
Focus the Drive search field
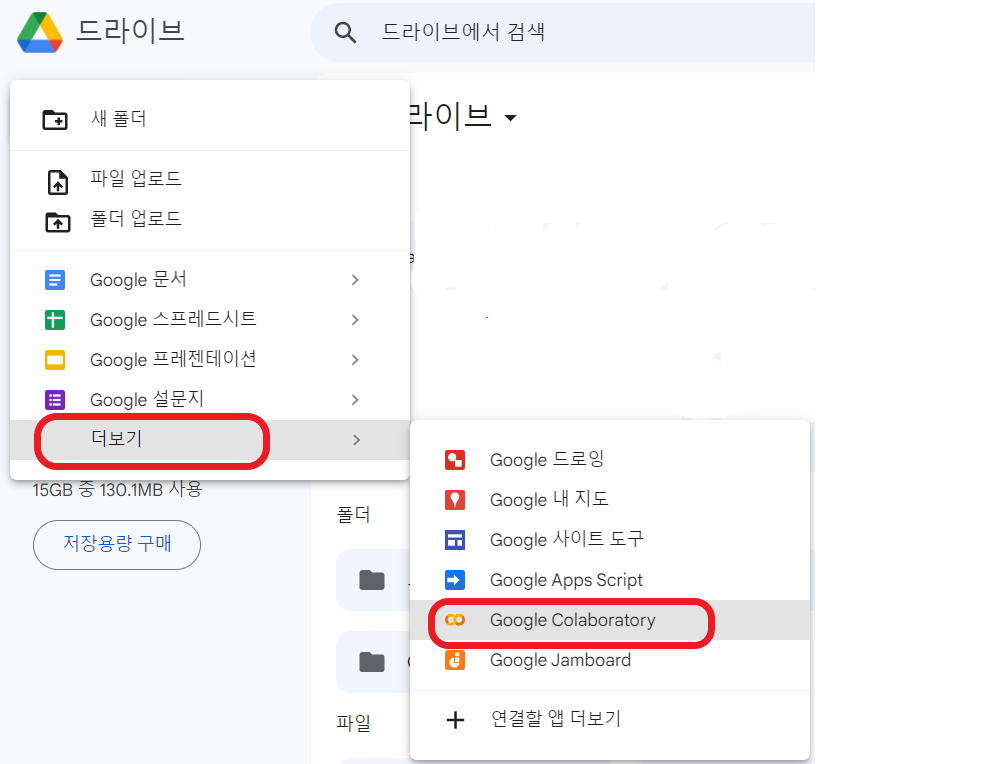(563, 32)
